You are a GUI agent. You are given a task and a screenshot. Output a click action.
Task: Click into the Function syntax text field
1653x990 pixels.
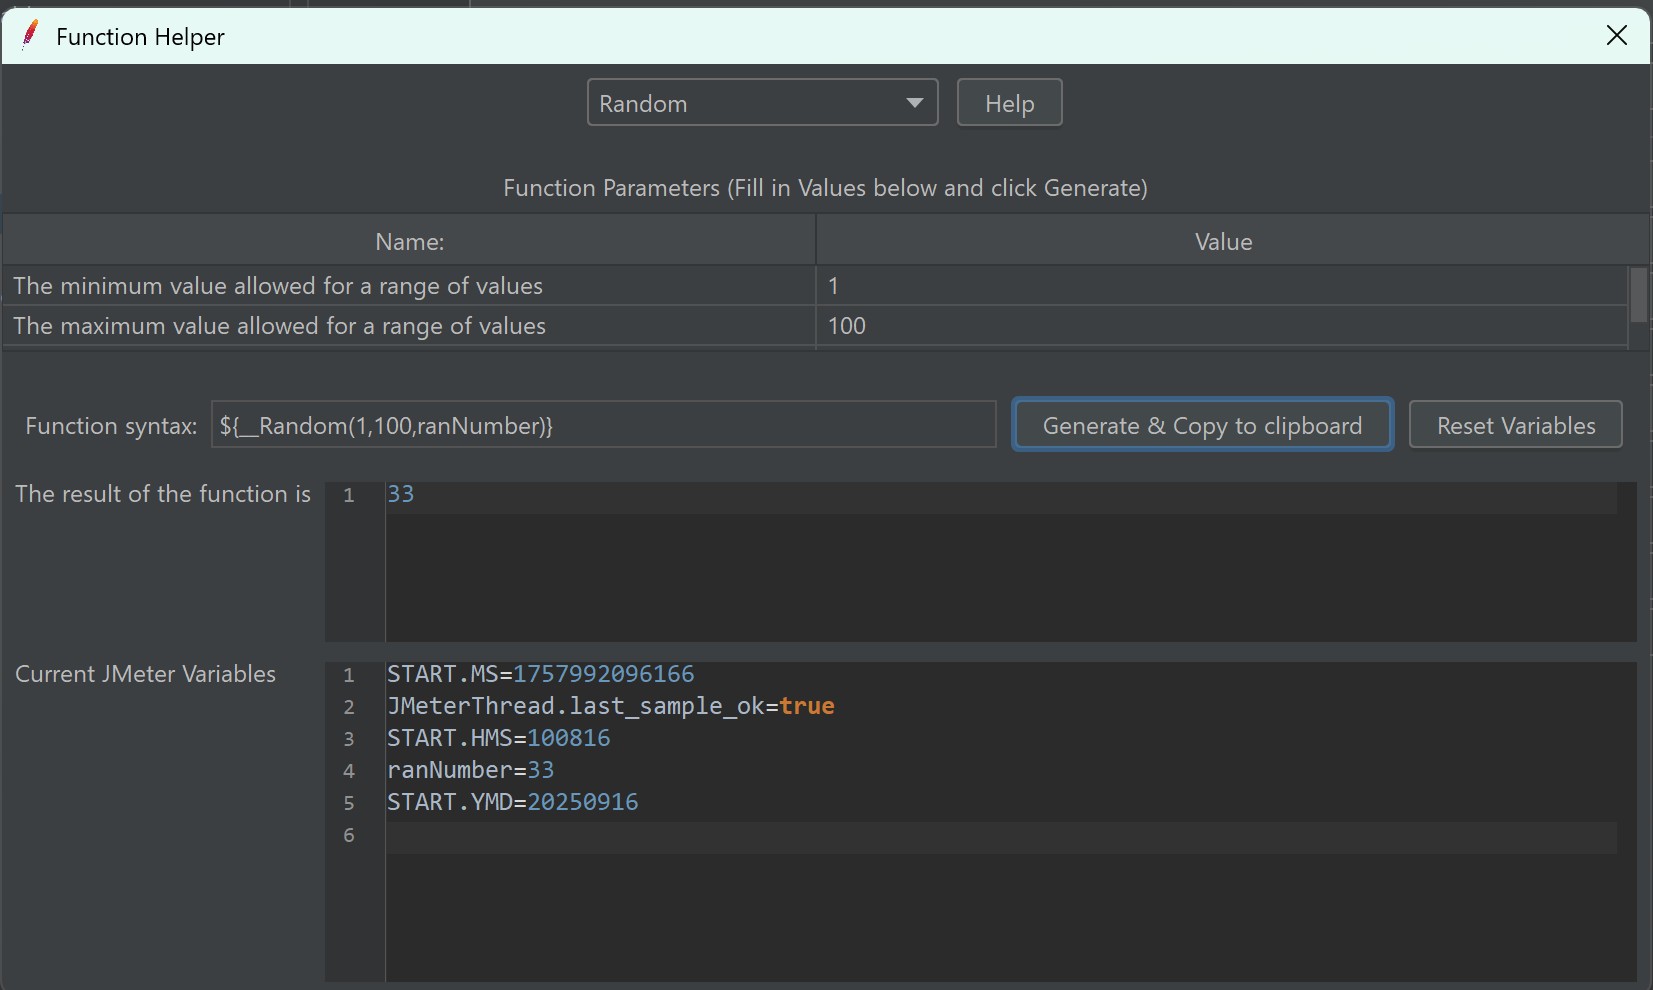602,425
